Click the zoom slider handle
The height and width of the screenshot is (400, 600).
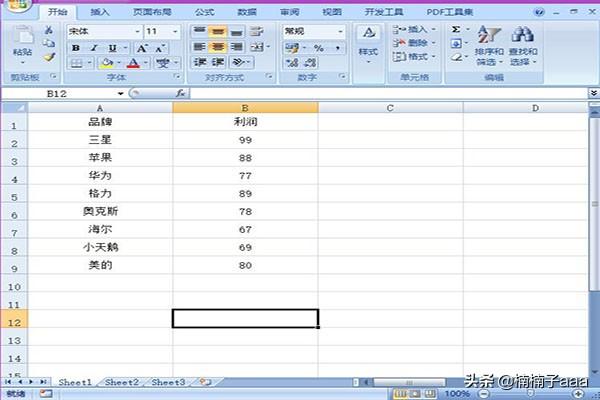(x=530, y=393)
